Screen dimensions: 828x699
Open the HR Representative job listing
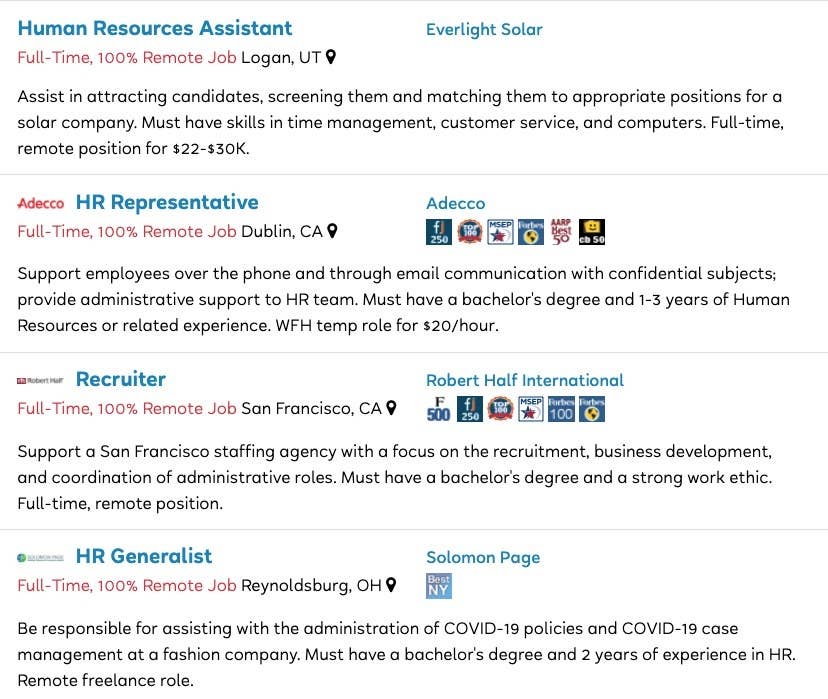(167, 202)
